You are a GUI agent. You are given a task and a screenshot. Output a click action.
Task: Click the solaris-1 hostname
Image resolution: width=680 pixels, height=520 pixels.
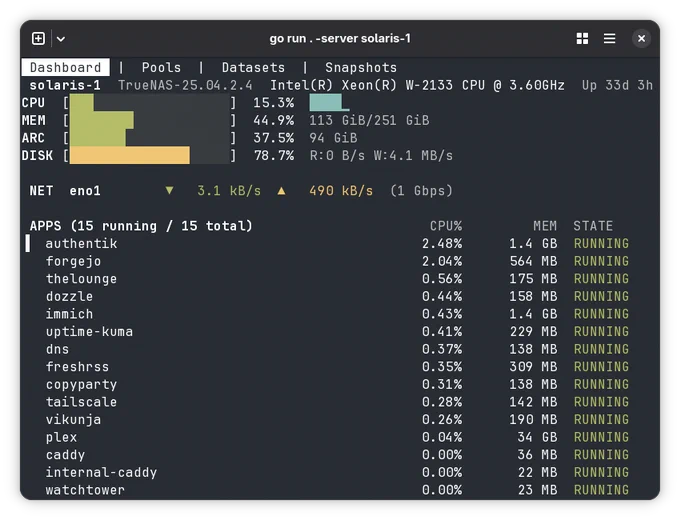click(65, 85)
